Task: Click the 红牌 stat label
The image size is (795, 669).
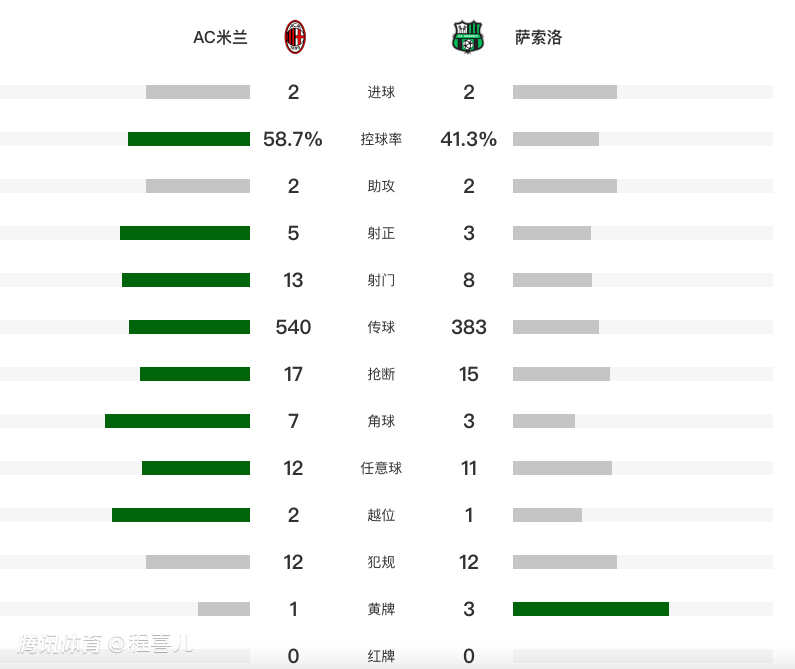Action: (381, 656)
